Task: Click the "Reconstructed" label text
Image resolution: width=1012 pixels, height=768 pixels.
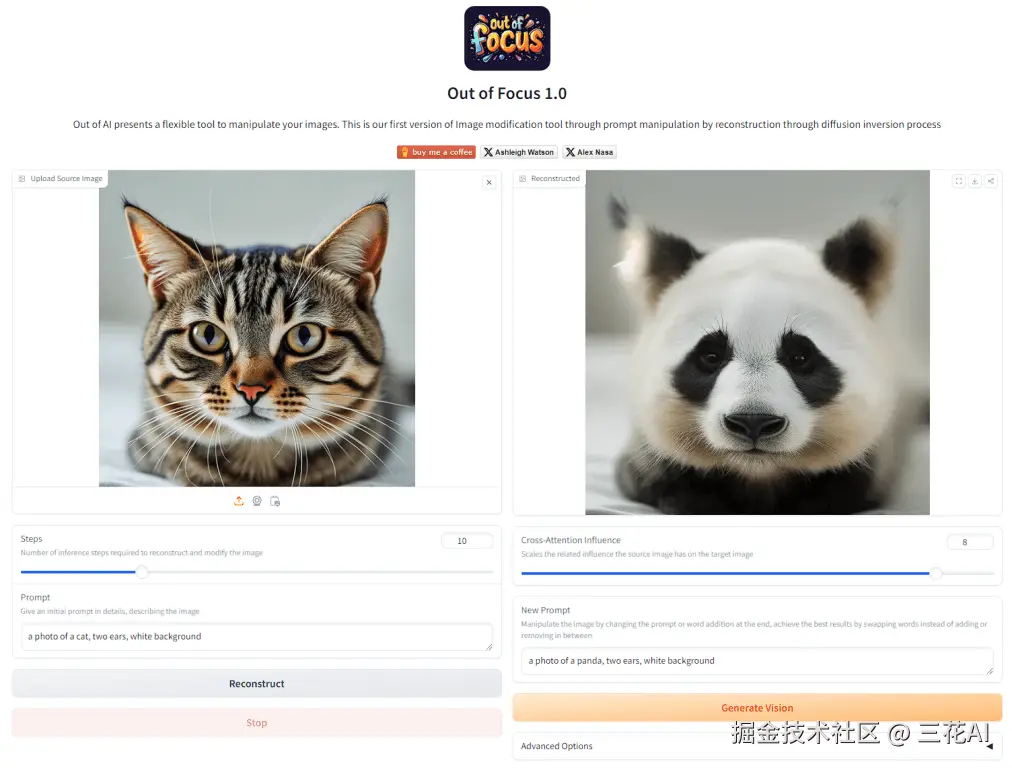Action: tap(555, 179)
